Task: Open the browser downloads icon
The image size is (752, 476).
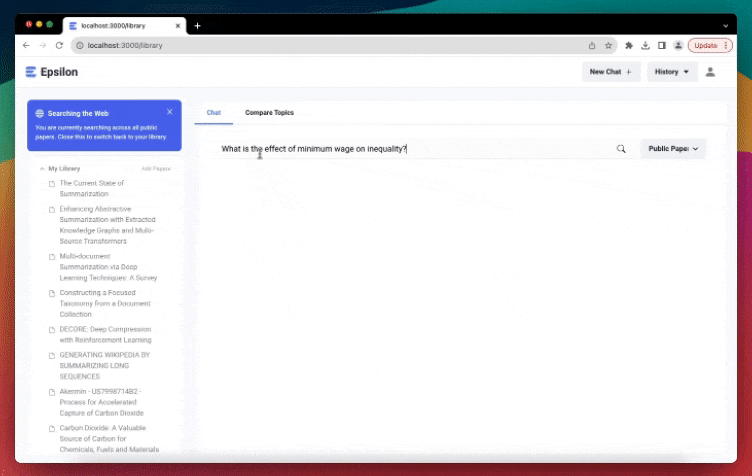Action: pyautogui.click(x=645, y=45)
